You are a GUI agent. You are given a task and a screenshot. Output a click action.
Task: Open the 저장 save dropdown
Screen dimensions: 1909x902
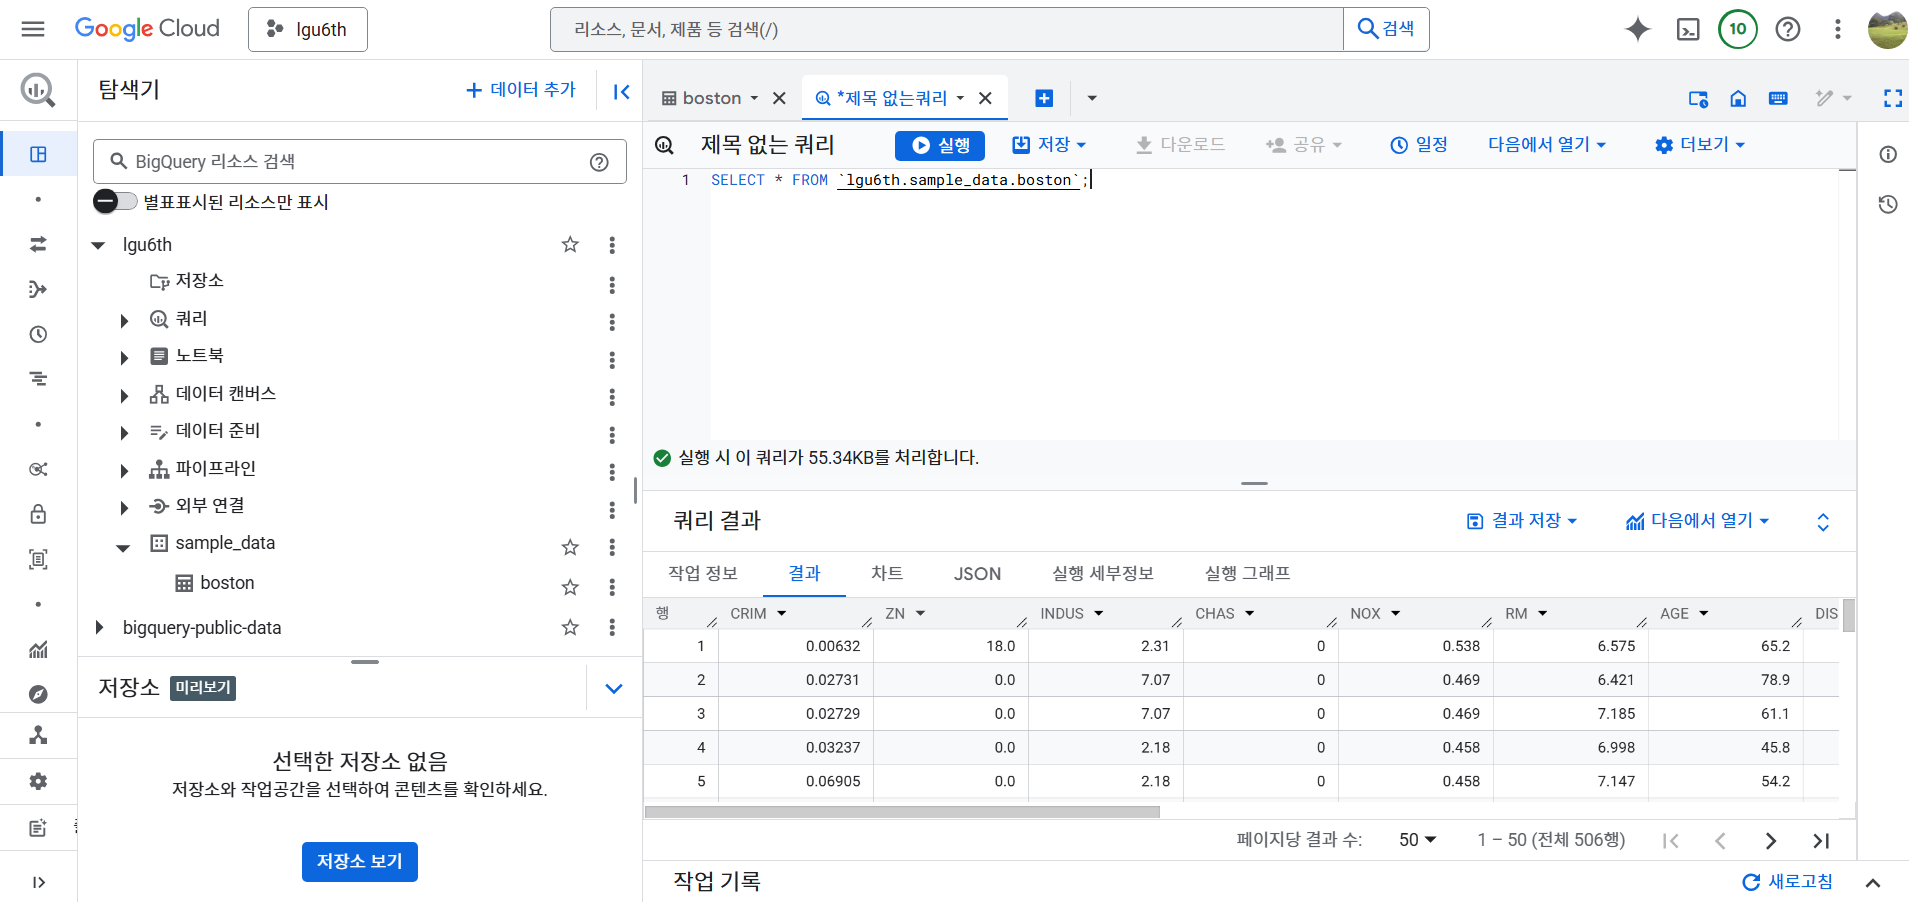click(1049, 145)
